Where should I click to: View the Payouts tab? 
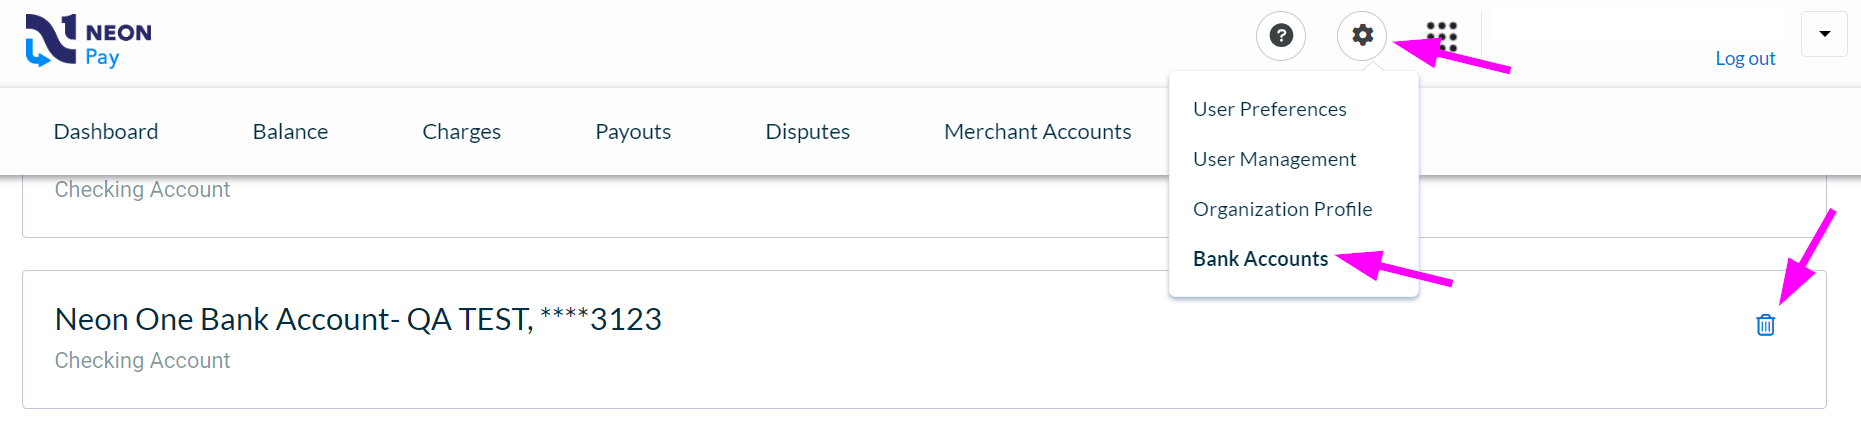[x=633, y=132]
